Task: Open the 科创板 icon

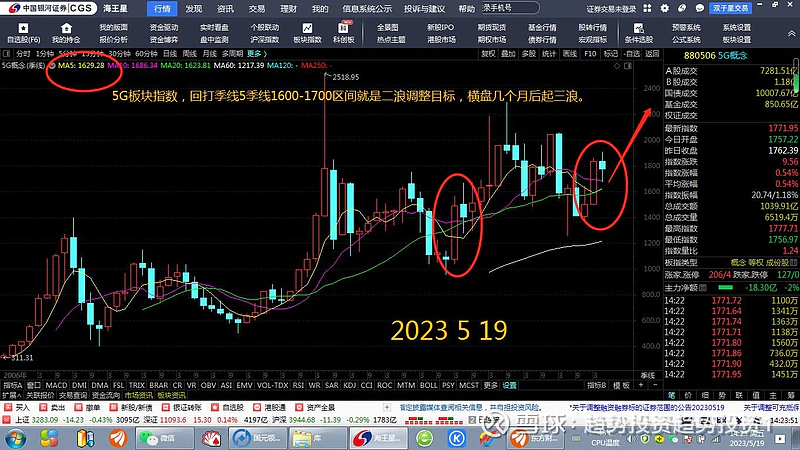Action: [x=344, y=28]
